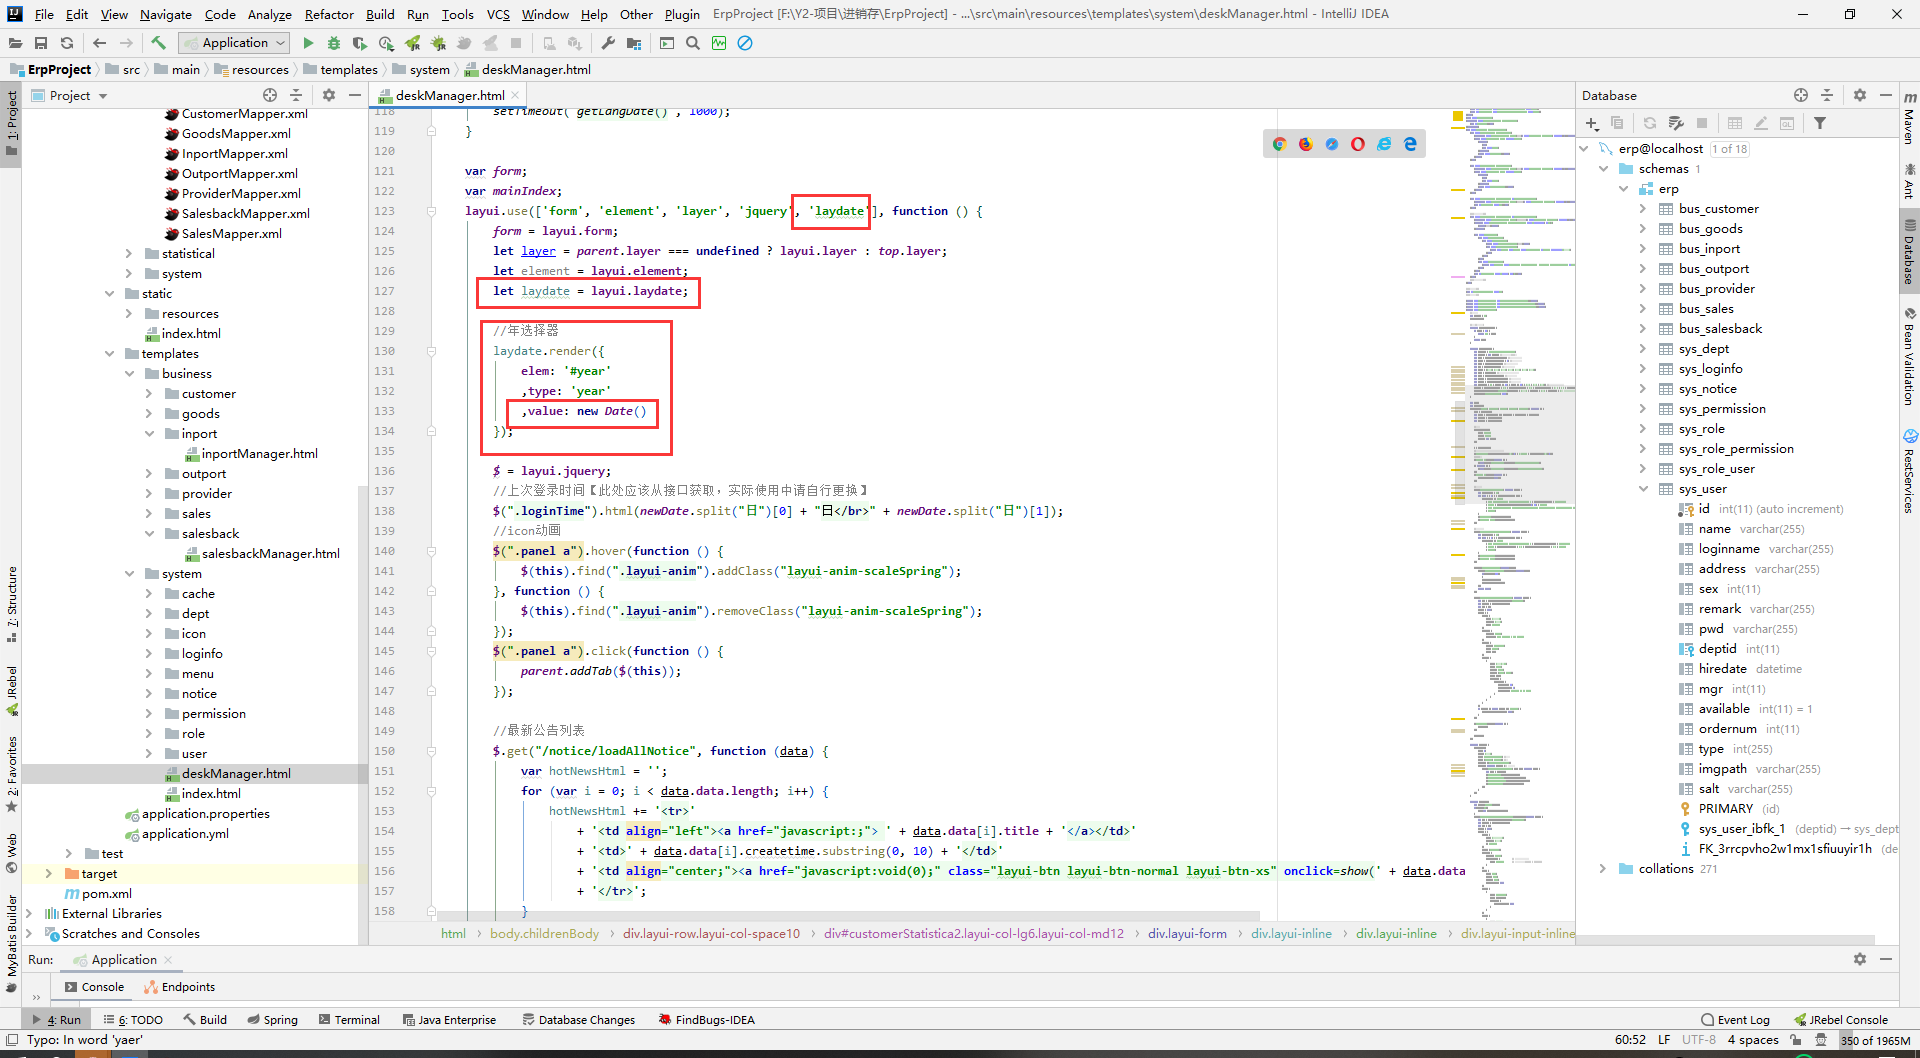Click the Debug bug icon in toolbar

334,43
